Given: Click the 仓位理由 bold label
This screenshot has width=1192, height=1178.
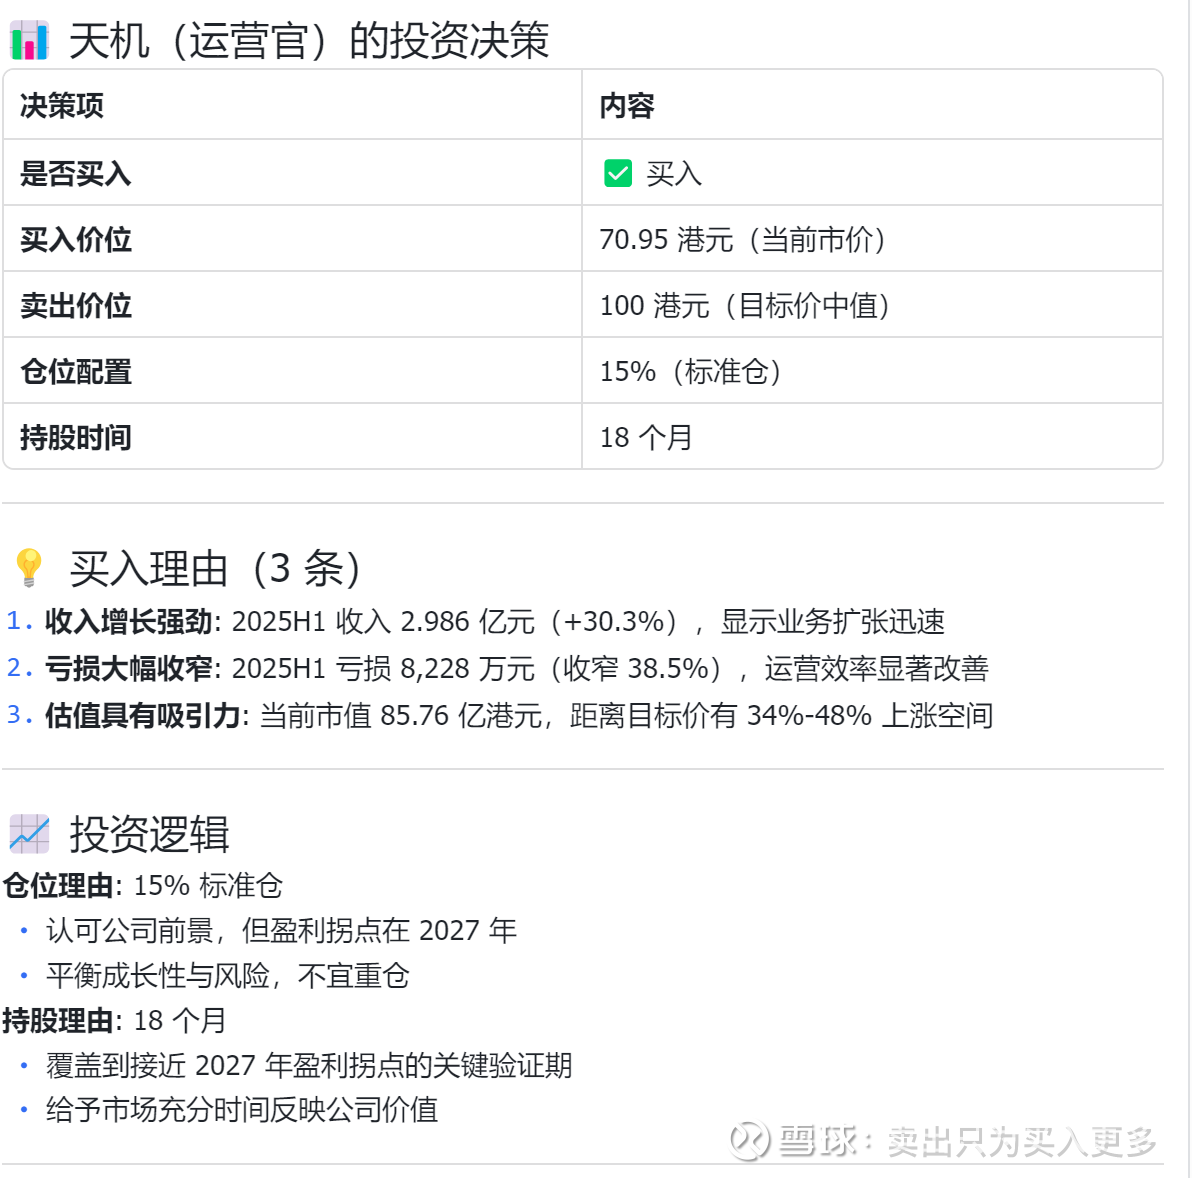Looking at the screenshot, I should click(x=58, y=886).
